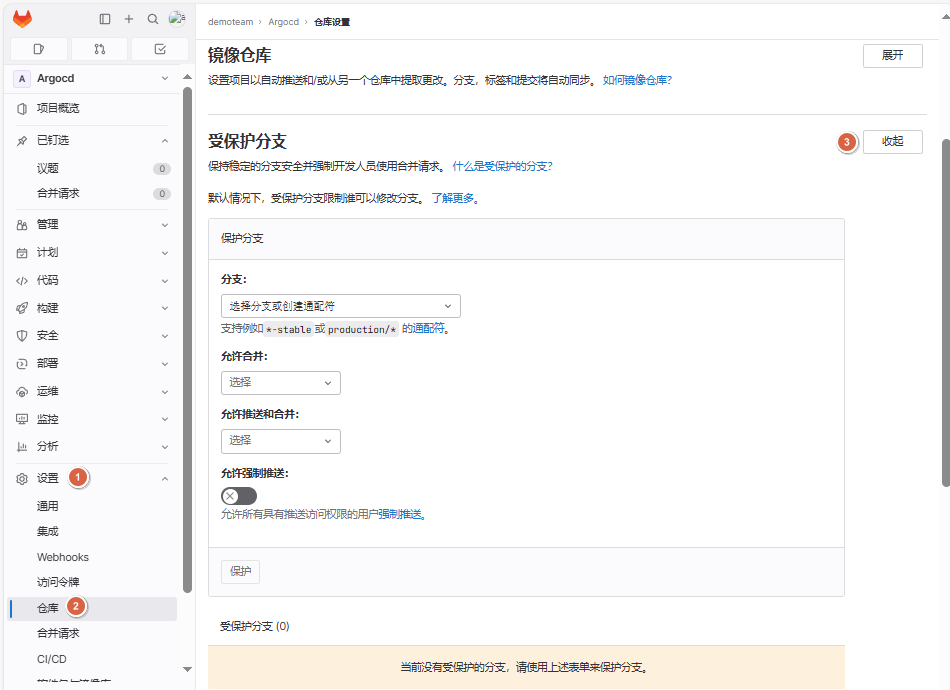Click 收起 button for 受保护分支

892,141
